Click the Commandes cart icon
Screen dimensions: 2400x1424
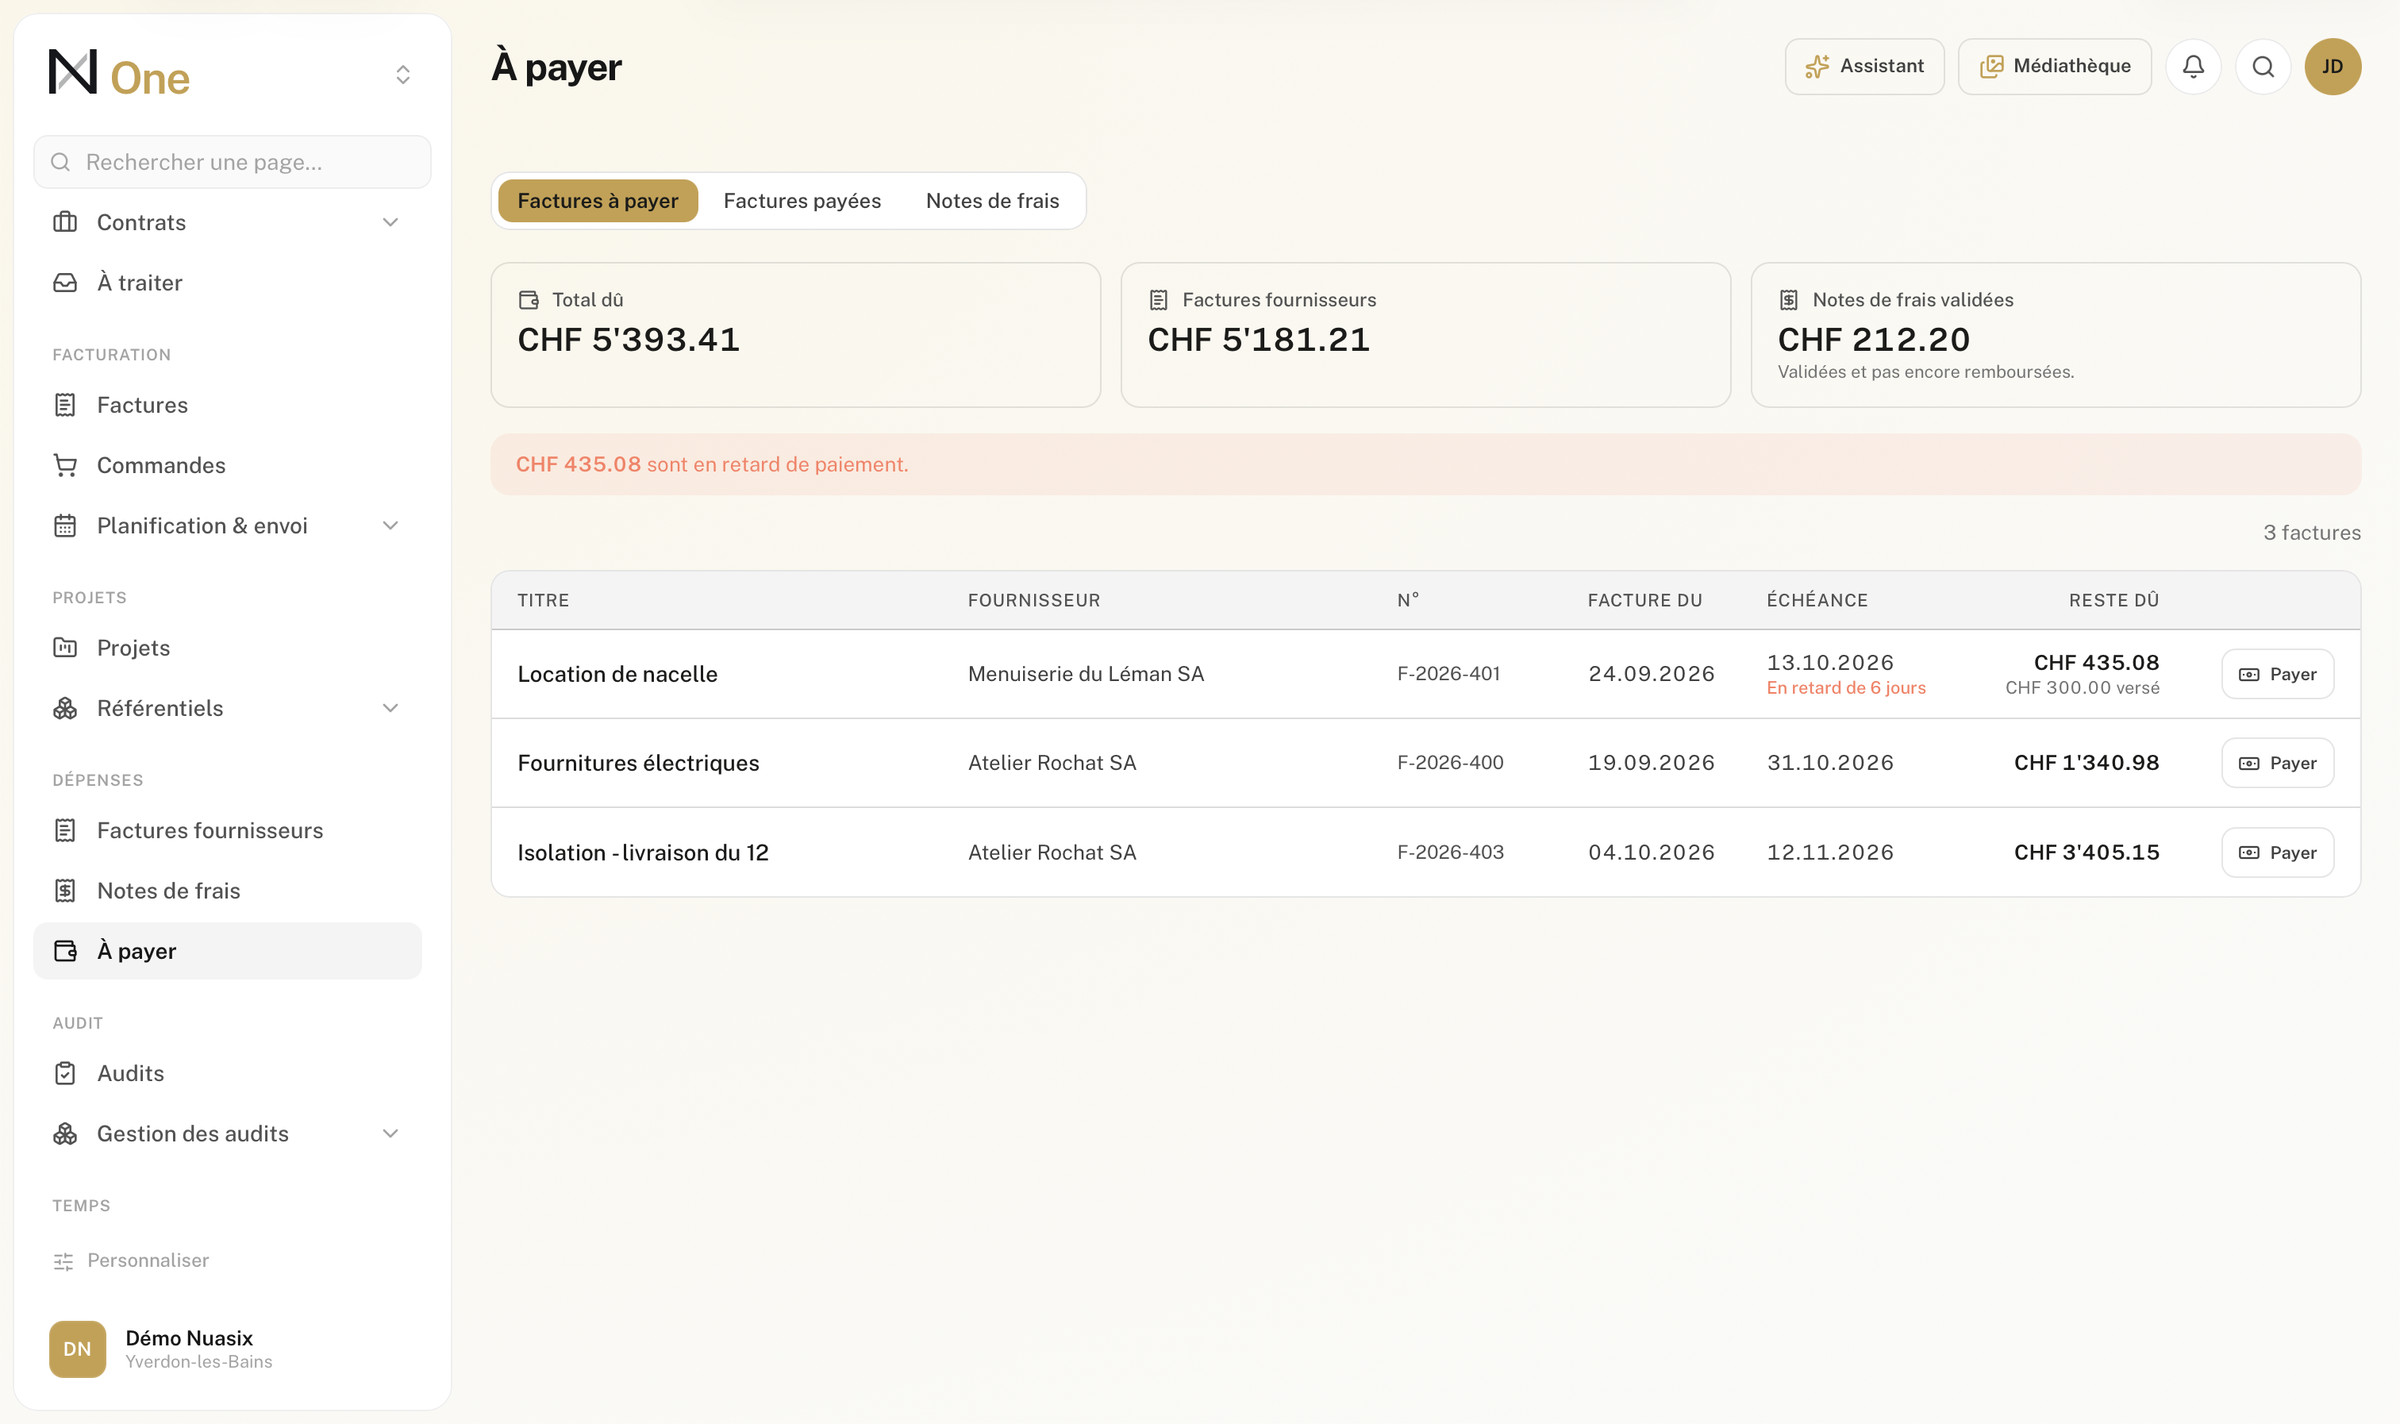pyautogui.click(x=65, y=465)
